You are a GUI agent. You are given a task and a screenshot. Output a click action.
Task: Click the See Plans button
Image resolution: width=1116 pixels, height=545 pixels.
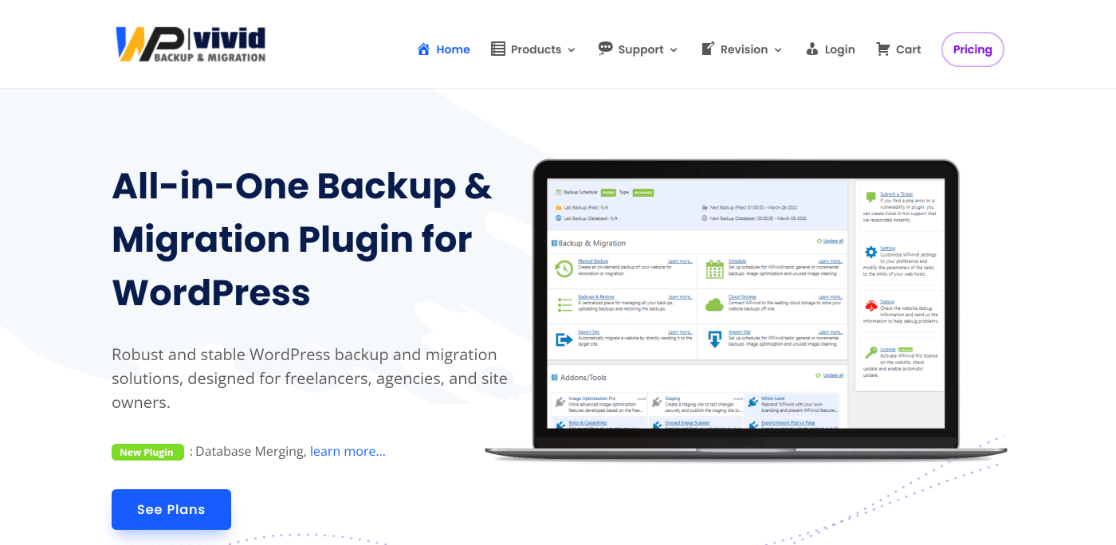[x=171, y=509]
